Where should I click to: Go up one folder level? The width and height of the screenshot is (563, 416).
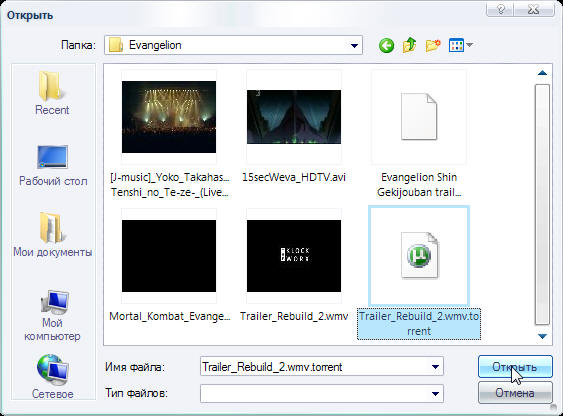409,45
